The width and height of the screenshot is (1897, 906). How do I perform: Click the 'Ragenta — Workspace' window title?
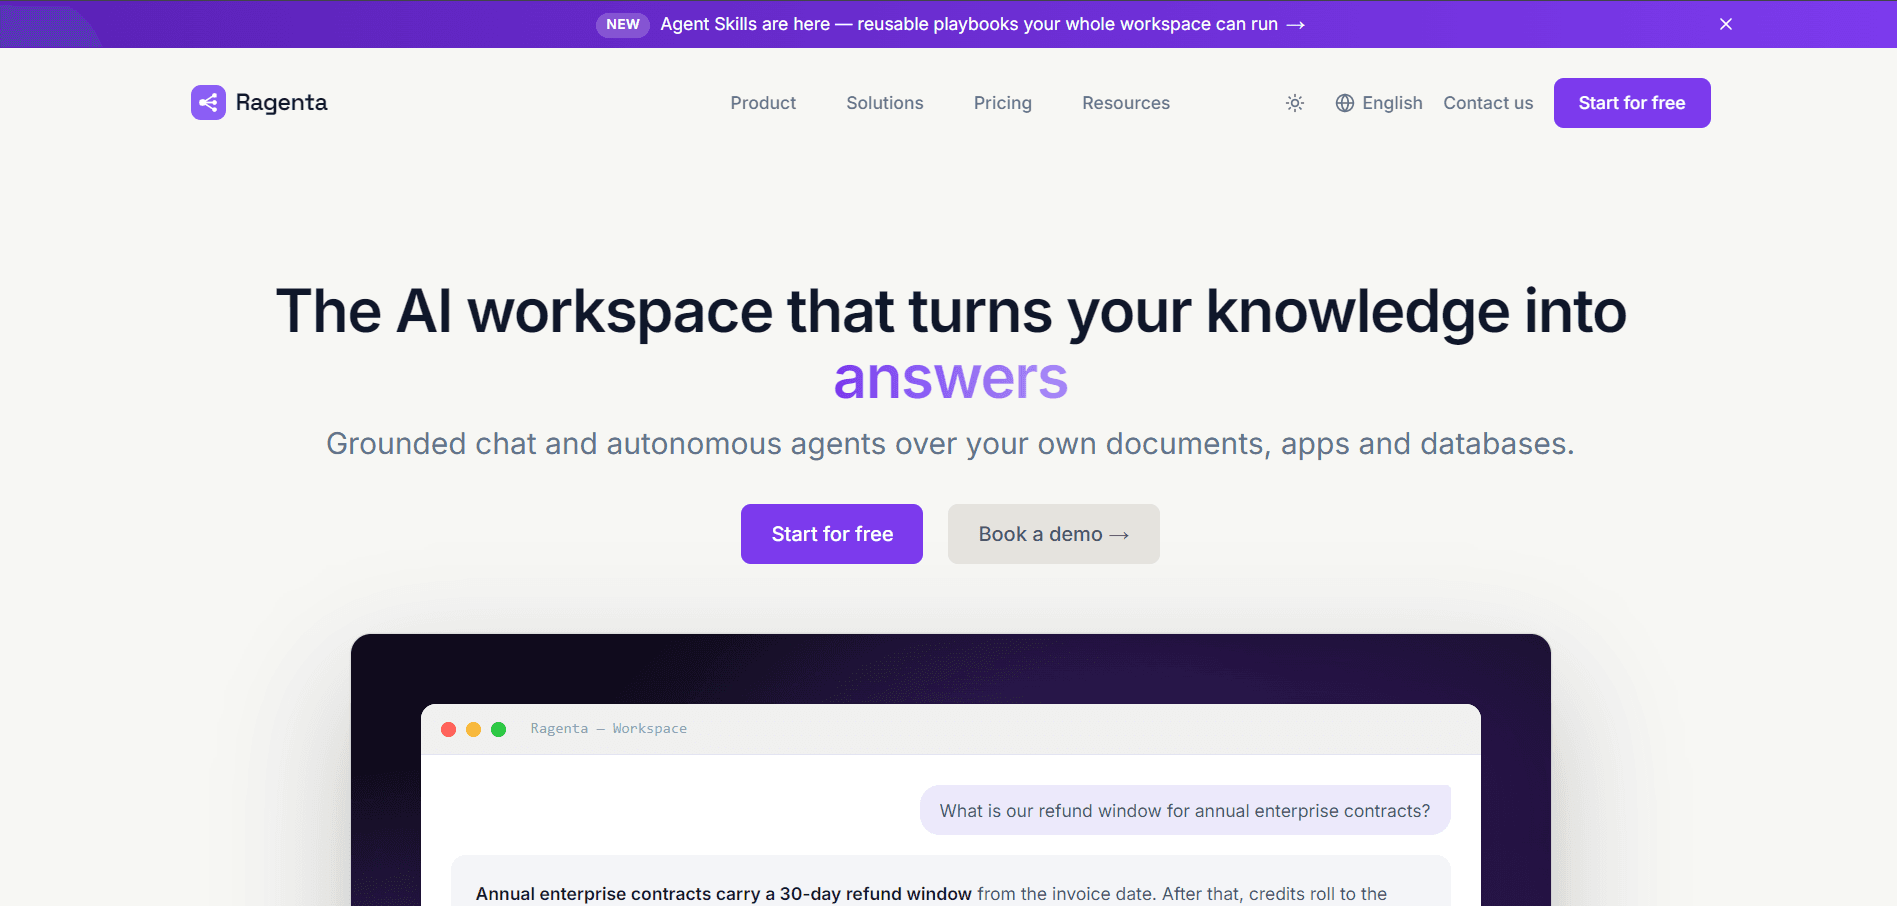coord(609,729)
